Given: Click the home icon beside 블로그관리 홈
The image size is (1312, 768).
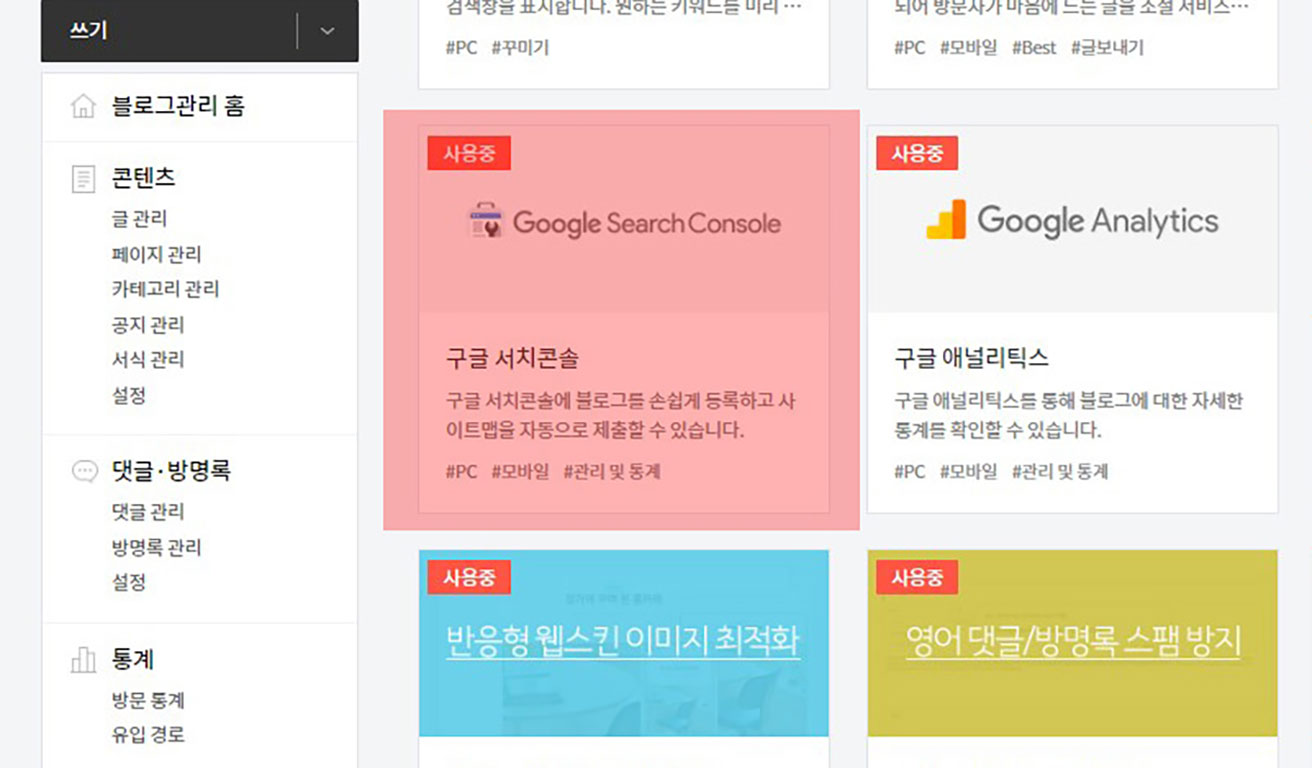Looking at the screenshot, I should coord(84,106).
